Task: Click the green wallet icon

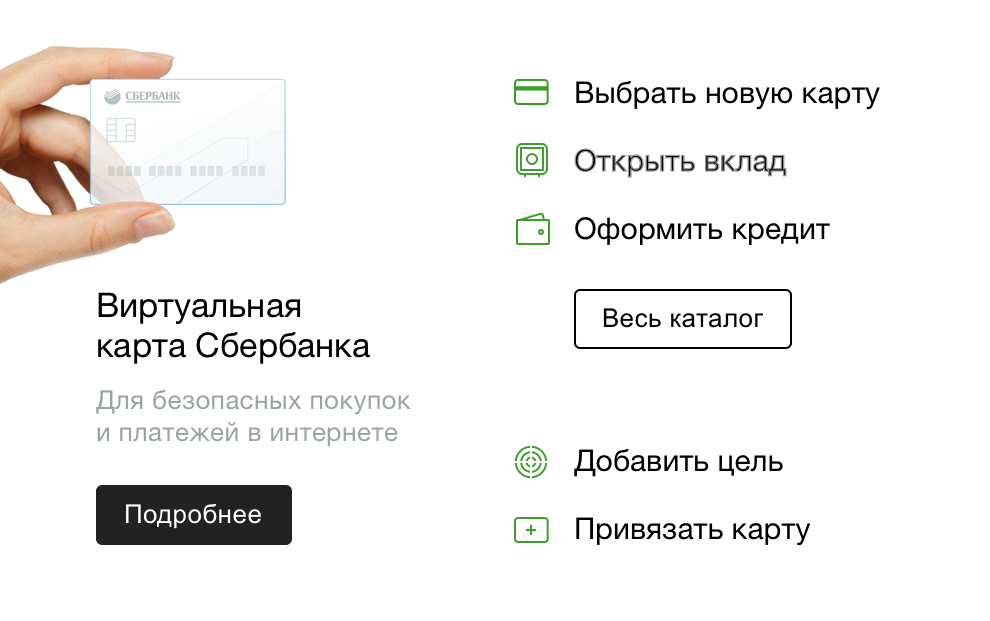Action: point(533,229)
